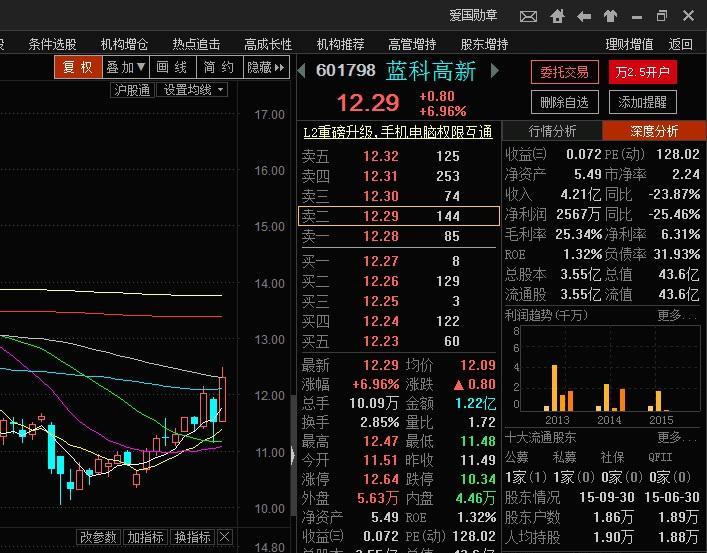The width and height of the screenshot is (707, 553).
Task: Open the 叠加 overlay dropdown
Action: coord(125,67)
